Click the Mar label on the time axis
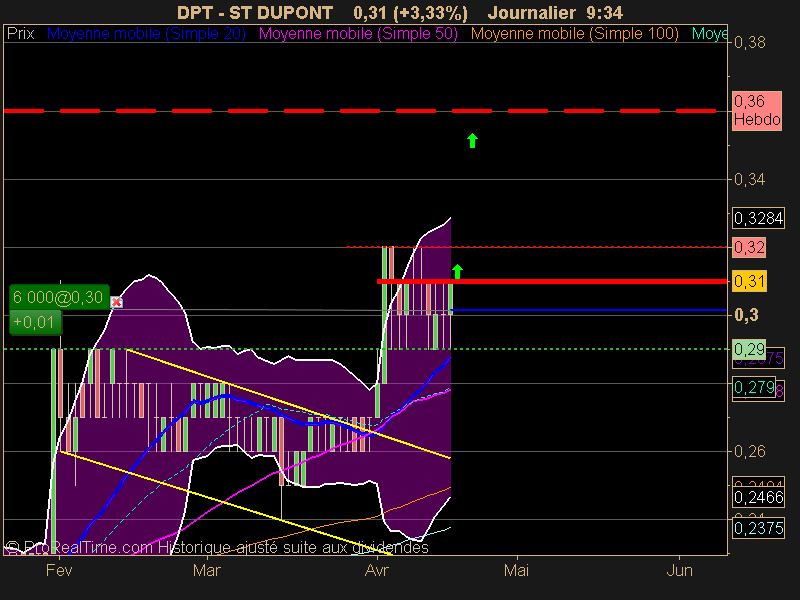 click(207, 570)
